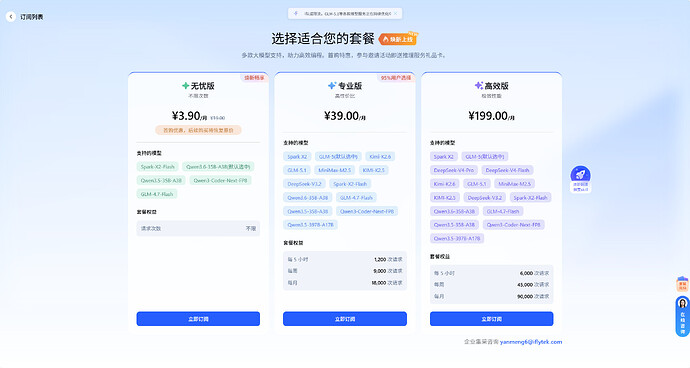Click the blue sparkle icon beside 专业版
The image size is (690, 368).
click(332, 85)
